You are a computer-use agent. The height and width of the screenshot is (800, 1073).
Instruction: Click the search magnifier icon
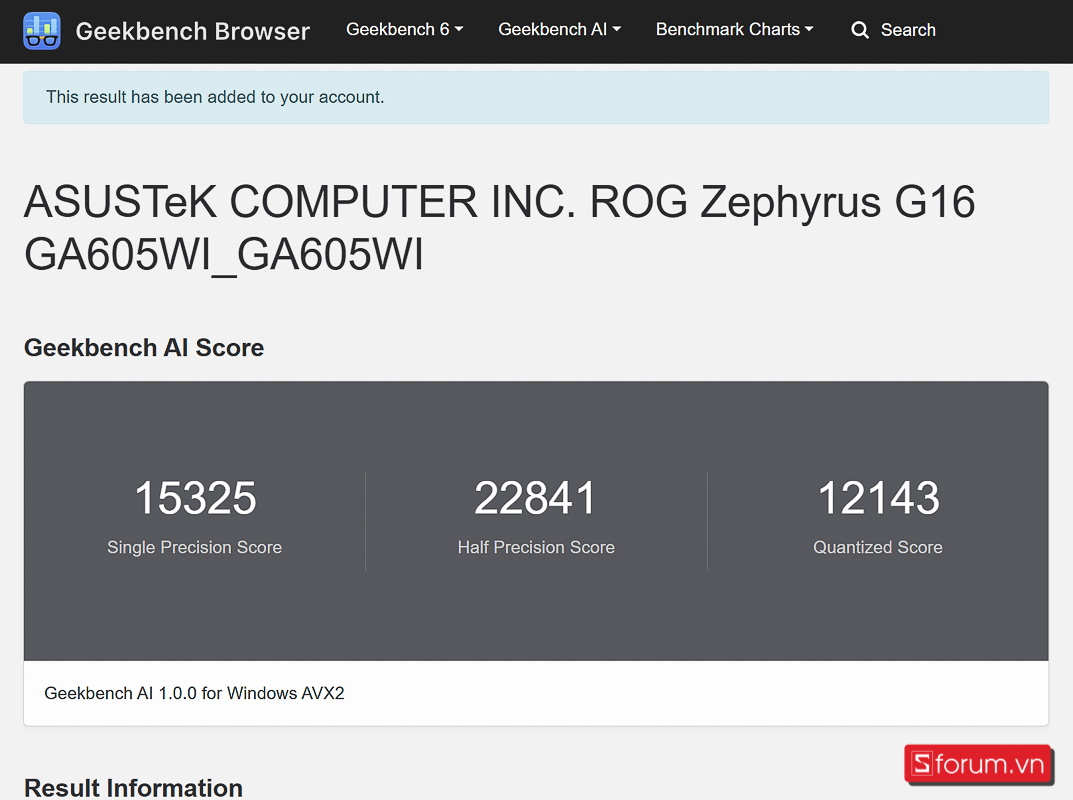point(859,30)
